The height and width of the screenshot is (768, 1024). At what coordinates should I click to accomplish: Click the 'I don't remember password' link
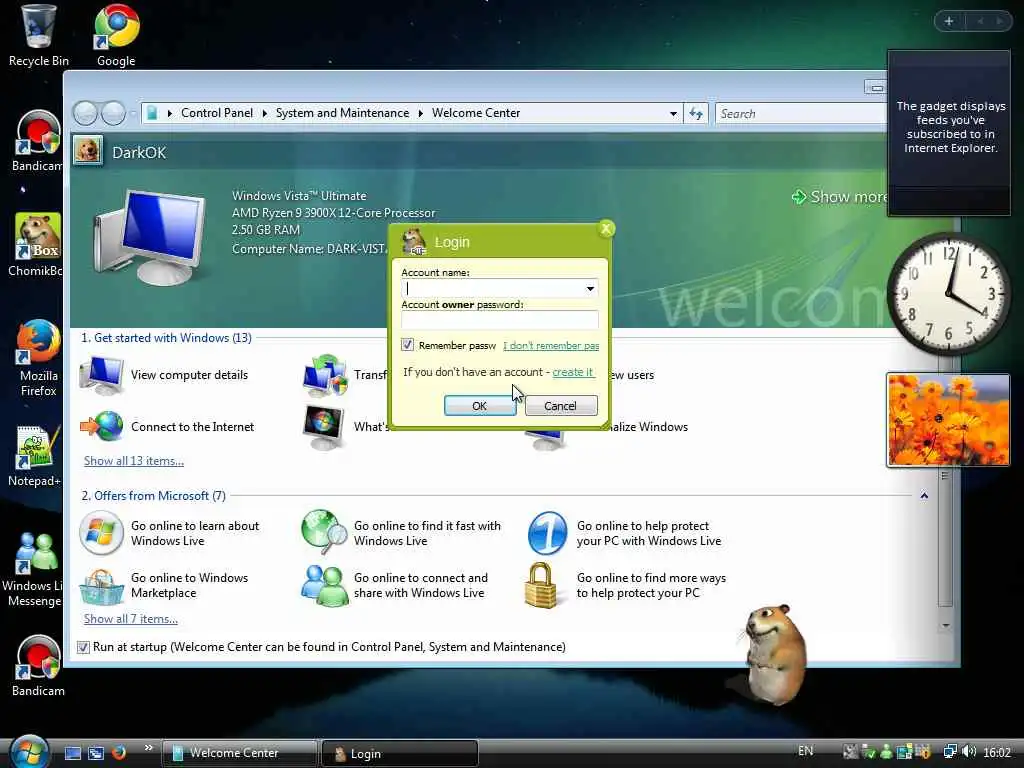551,345
